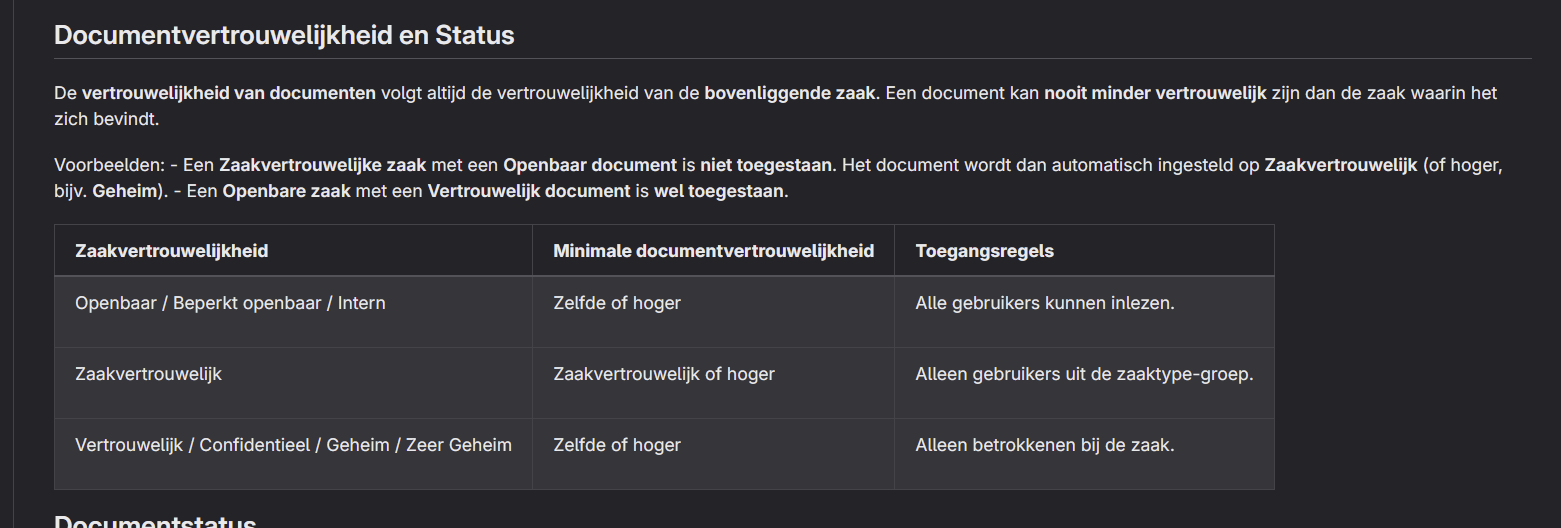Click the bold term "Zaakvertrouwelijke zaak"
Viewport: 1561px width, 528px height.
pyautogui.click(x=322, y=165)
